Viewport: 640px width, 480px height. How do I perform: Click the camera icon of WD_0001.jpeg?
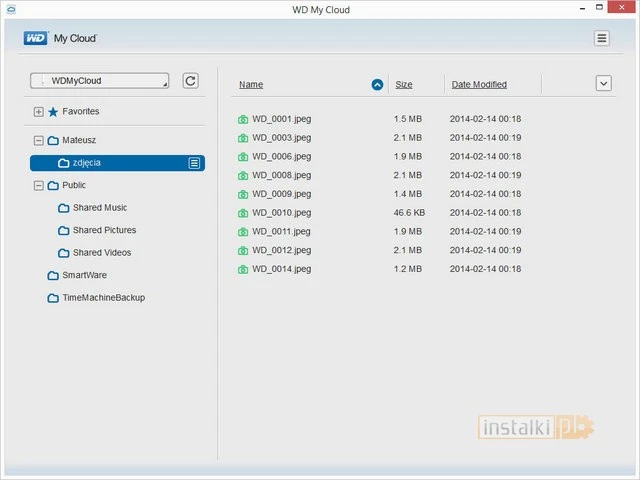pyautogui.click(x=243, y=120)
